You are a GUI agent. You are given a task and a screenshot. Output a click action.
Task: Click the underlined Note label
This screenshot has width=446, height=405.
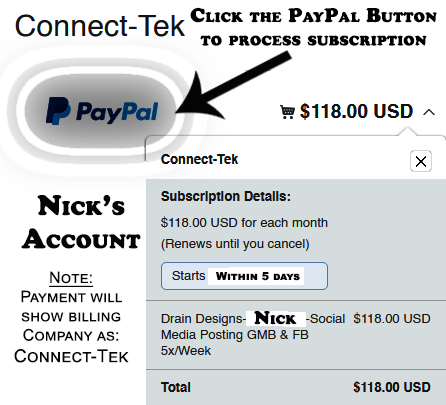tap(71, 278)
